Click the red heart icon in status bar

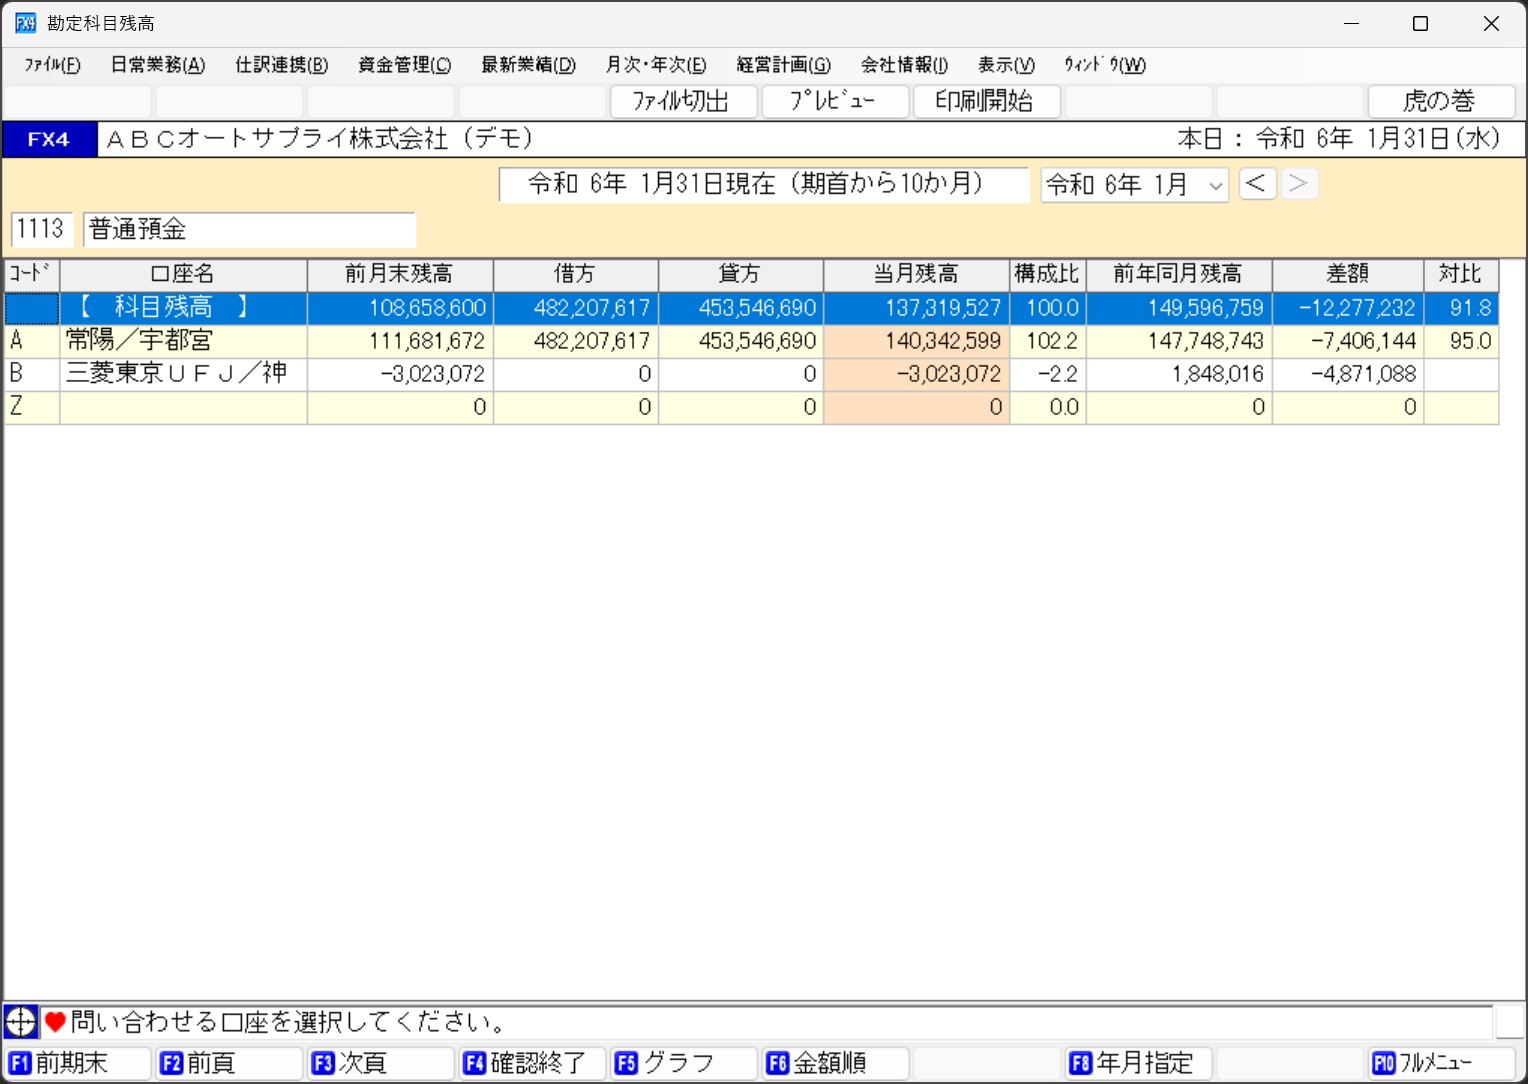point(55,1021)
